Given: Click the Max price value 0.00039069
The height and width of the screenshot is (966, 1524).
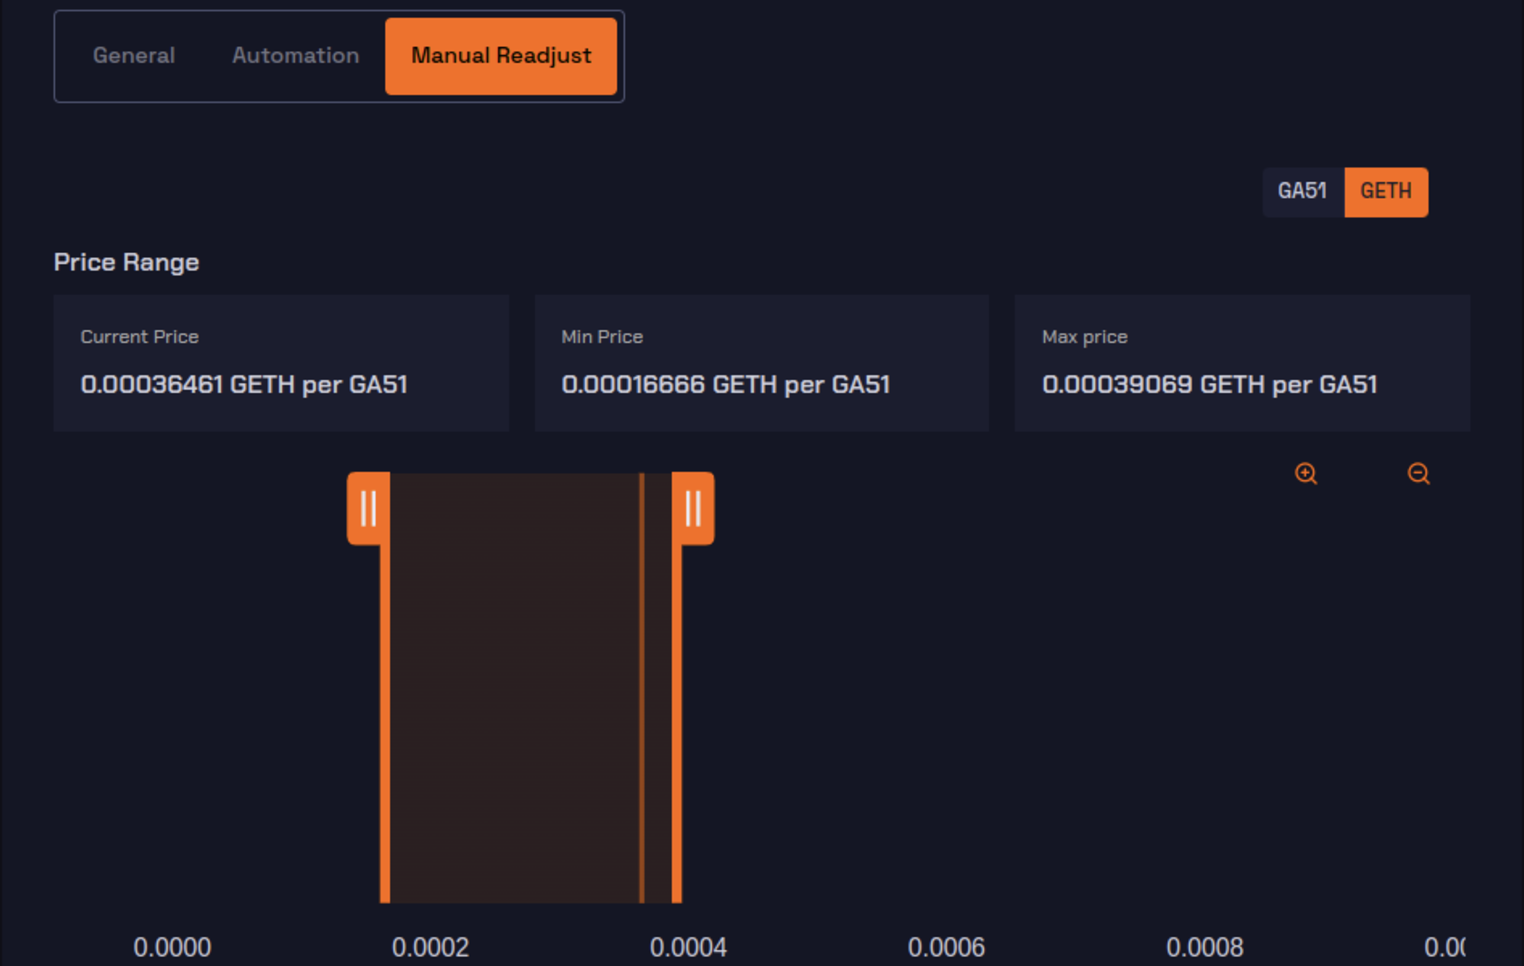Looking at the screenshot, I should tap(1209, 385).
